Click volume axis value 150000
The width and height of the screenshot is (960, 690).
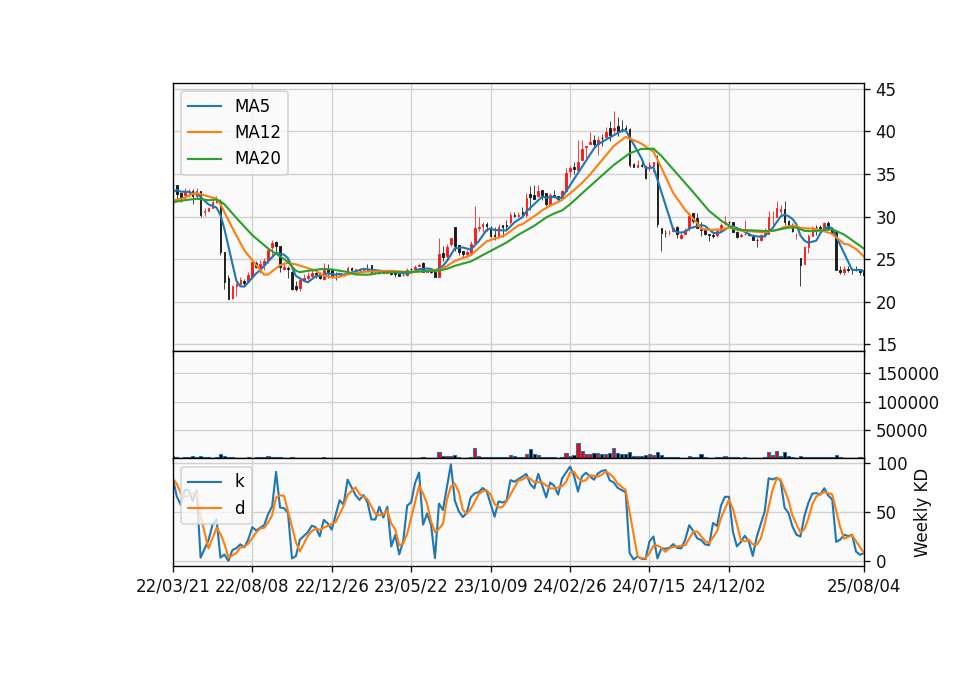pos(907,374)
